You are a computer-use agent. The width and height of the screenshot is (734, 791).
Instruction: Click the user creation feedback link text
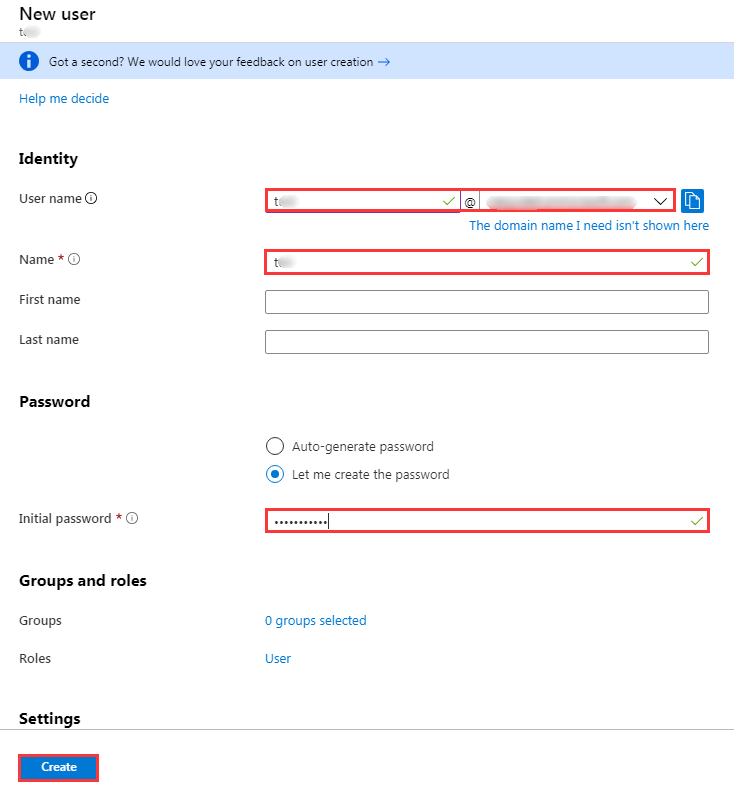pyautogui.click(x=211, y=62)
